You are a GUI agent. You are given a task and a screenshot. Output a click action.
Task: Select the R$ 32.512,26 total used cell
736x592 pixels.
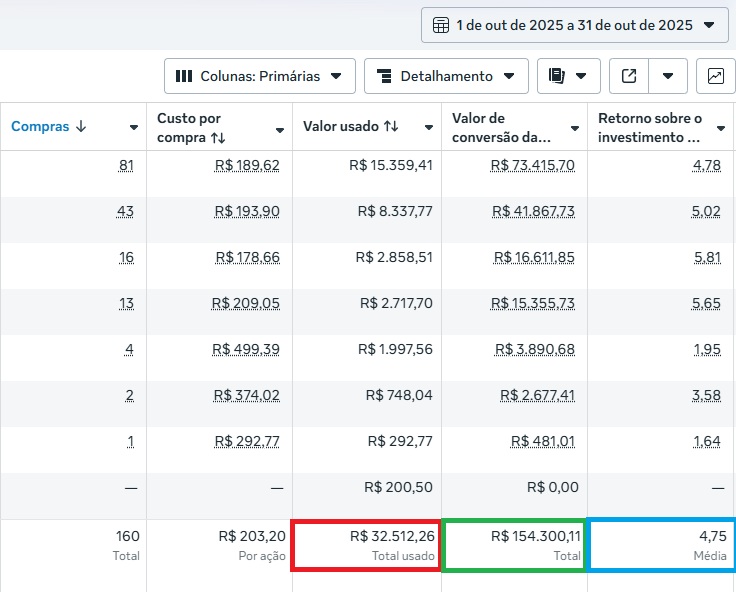tap(365, 545)
